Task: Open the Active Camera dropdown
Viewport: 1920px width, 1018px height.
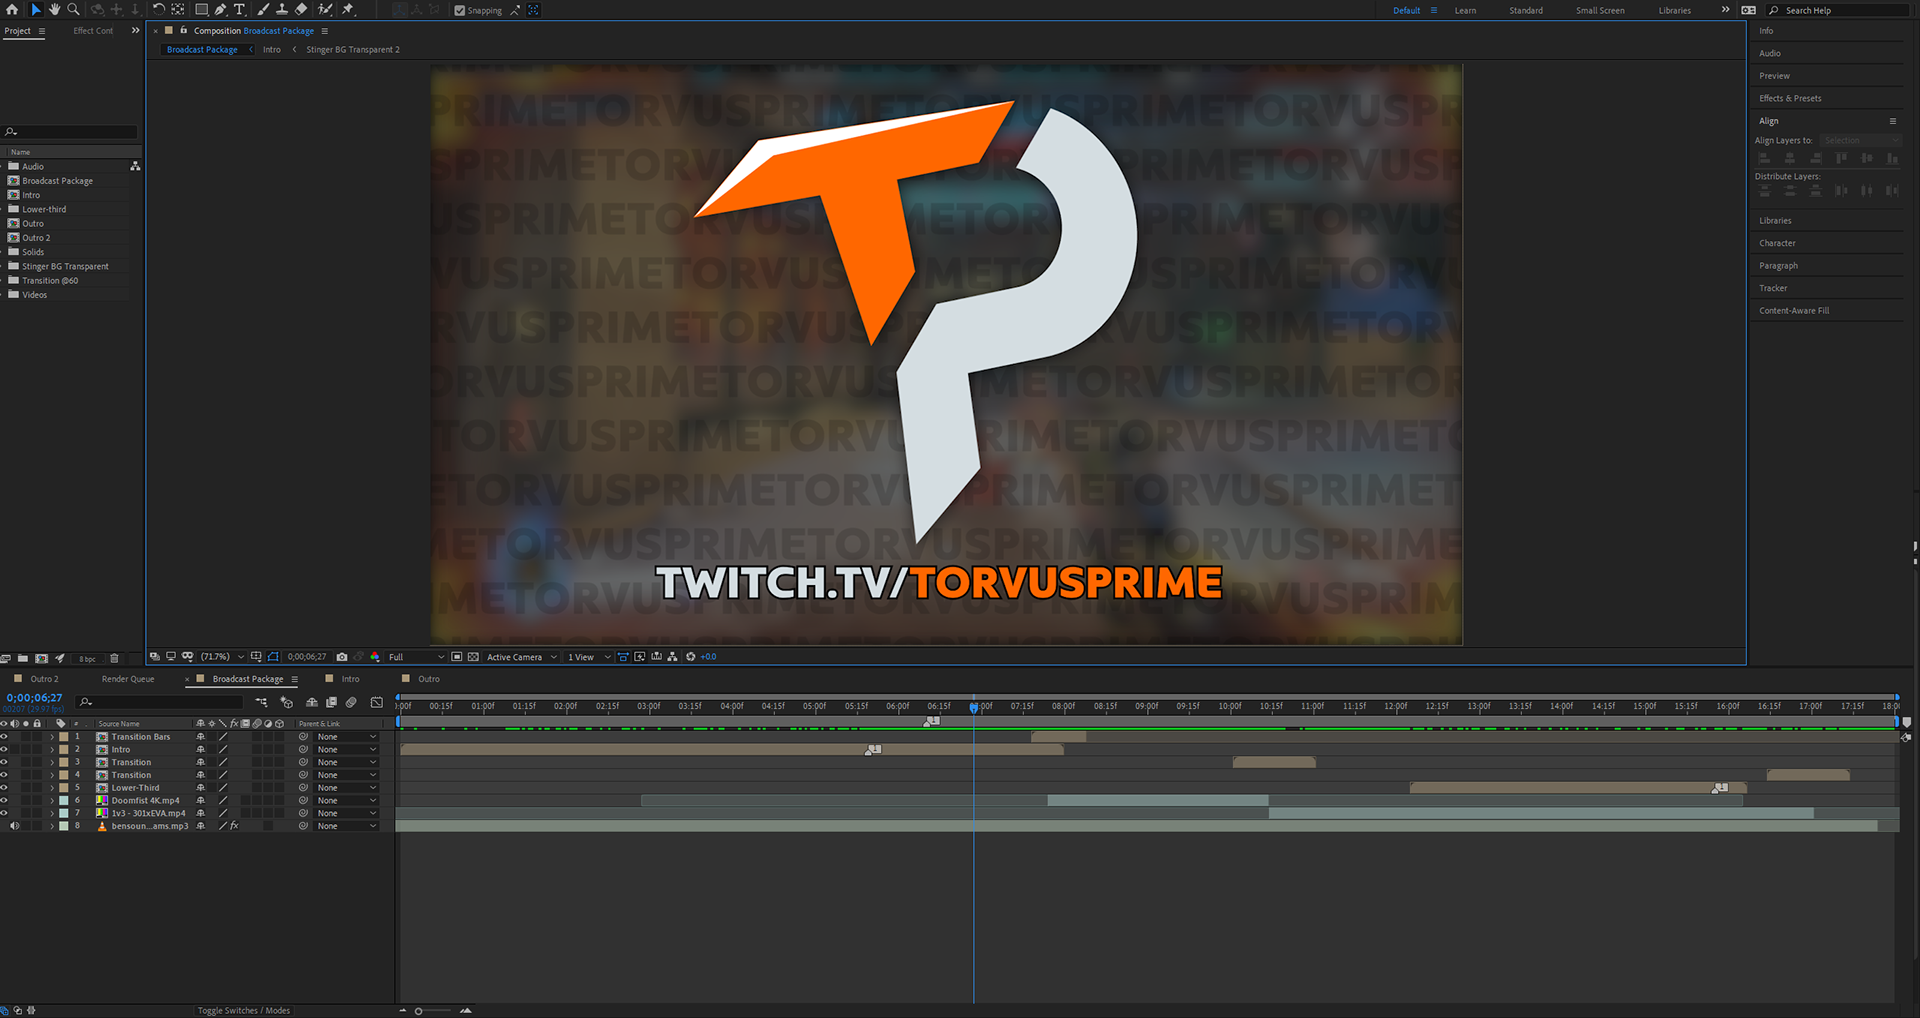Action: 521,657
